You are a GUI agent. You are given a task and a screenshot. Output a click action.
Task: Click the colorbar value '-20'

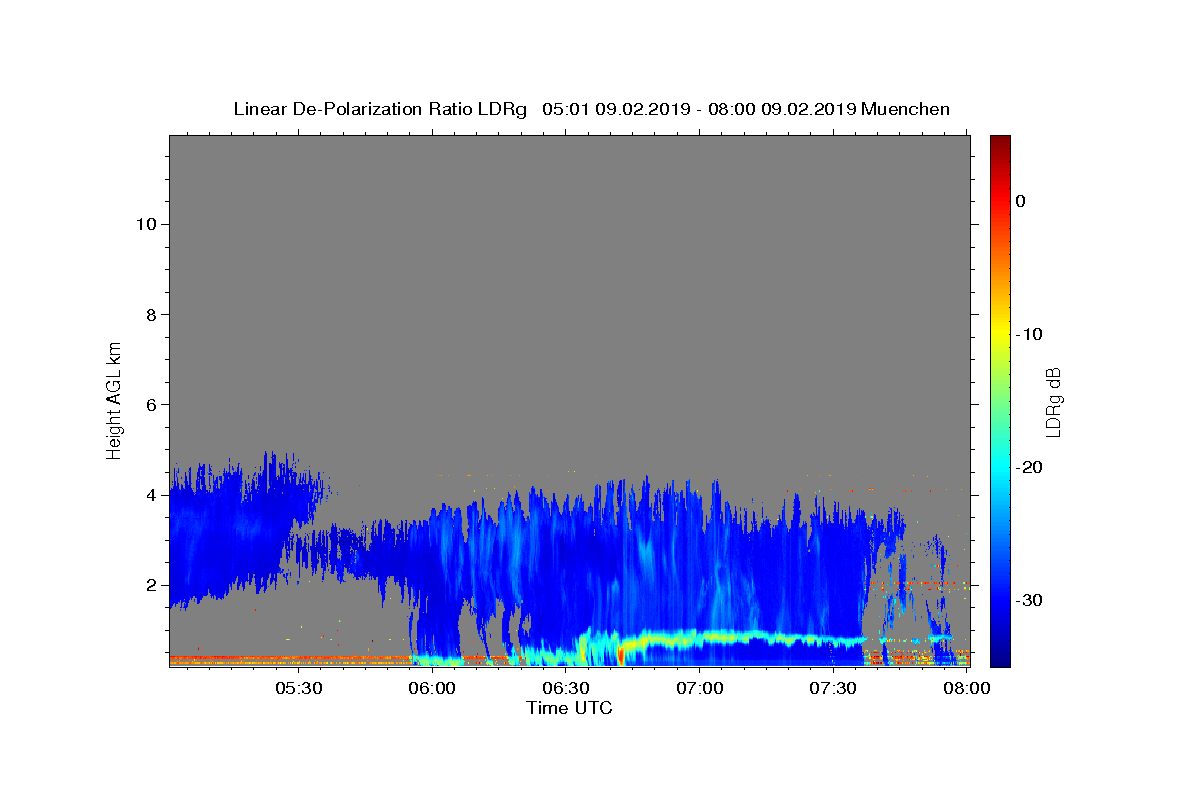coord(1030,467)
